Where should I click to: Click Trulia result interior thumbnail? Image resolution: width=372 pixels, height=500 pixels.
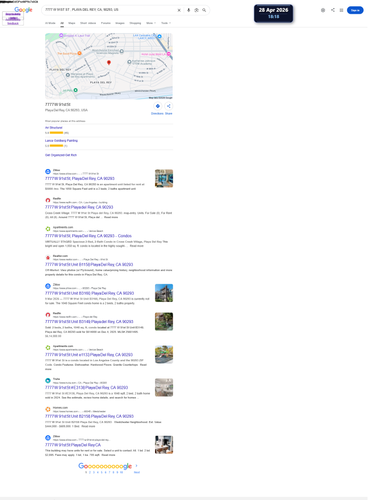pos(164,387)
